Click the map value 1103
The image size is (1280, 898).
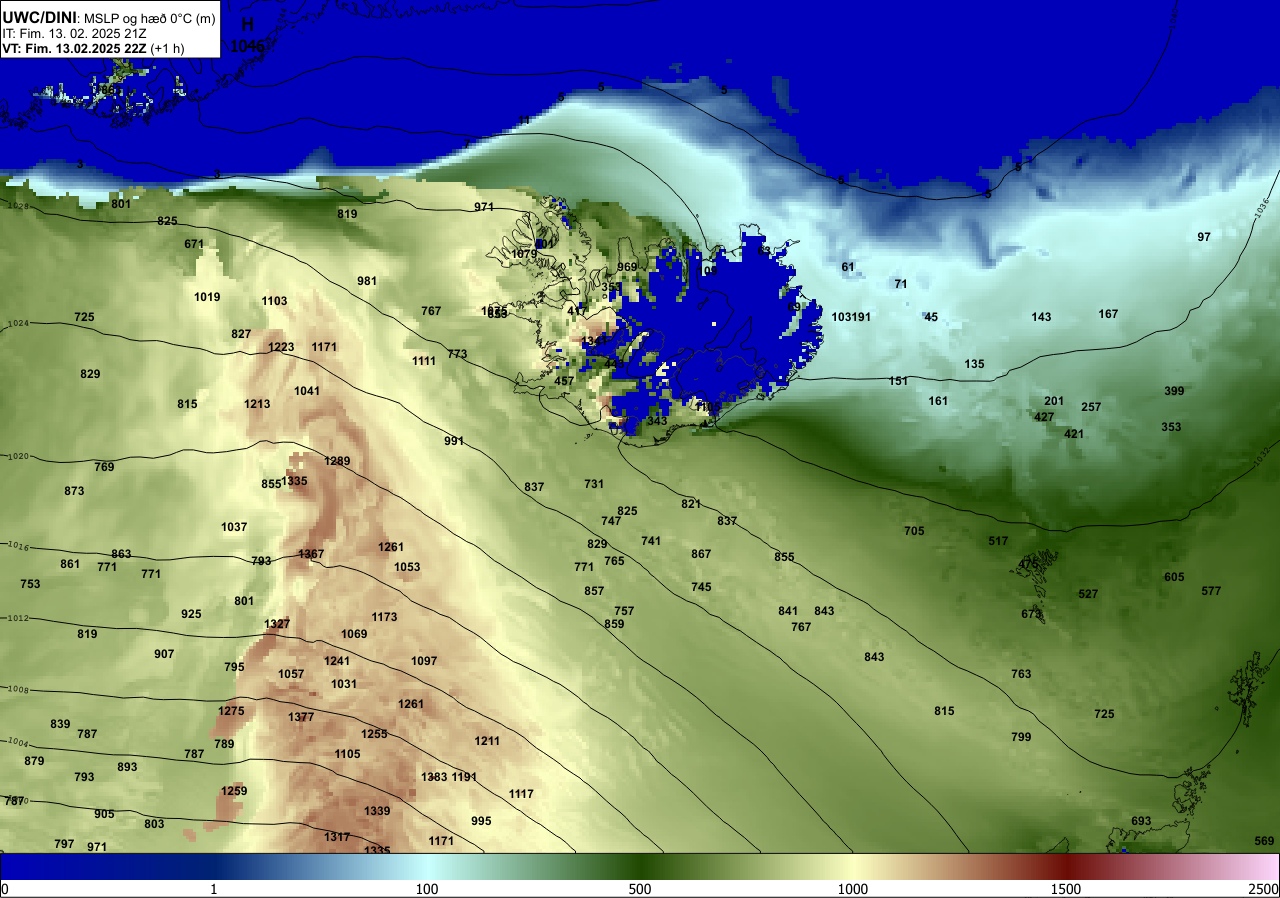point(274,301)
